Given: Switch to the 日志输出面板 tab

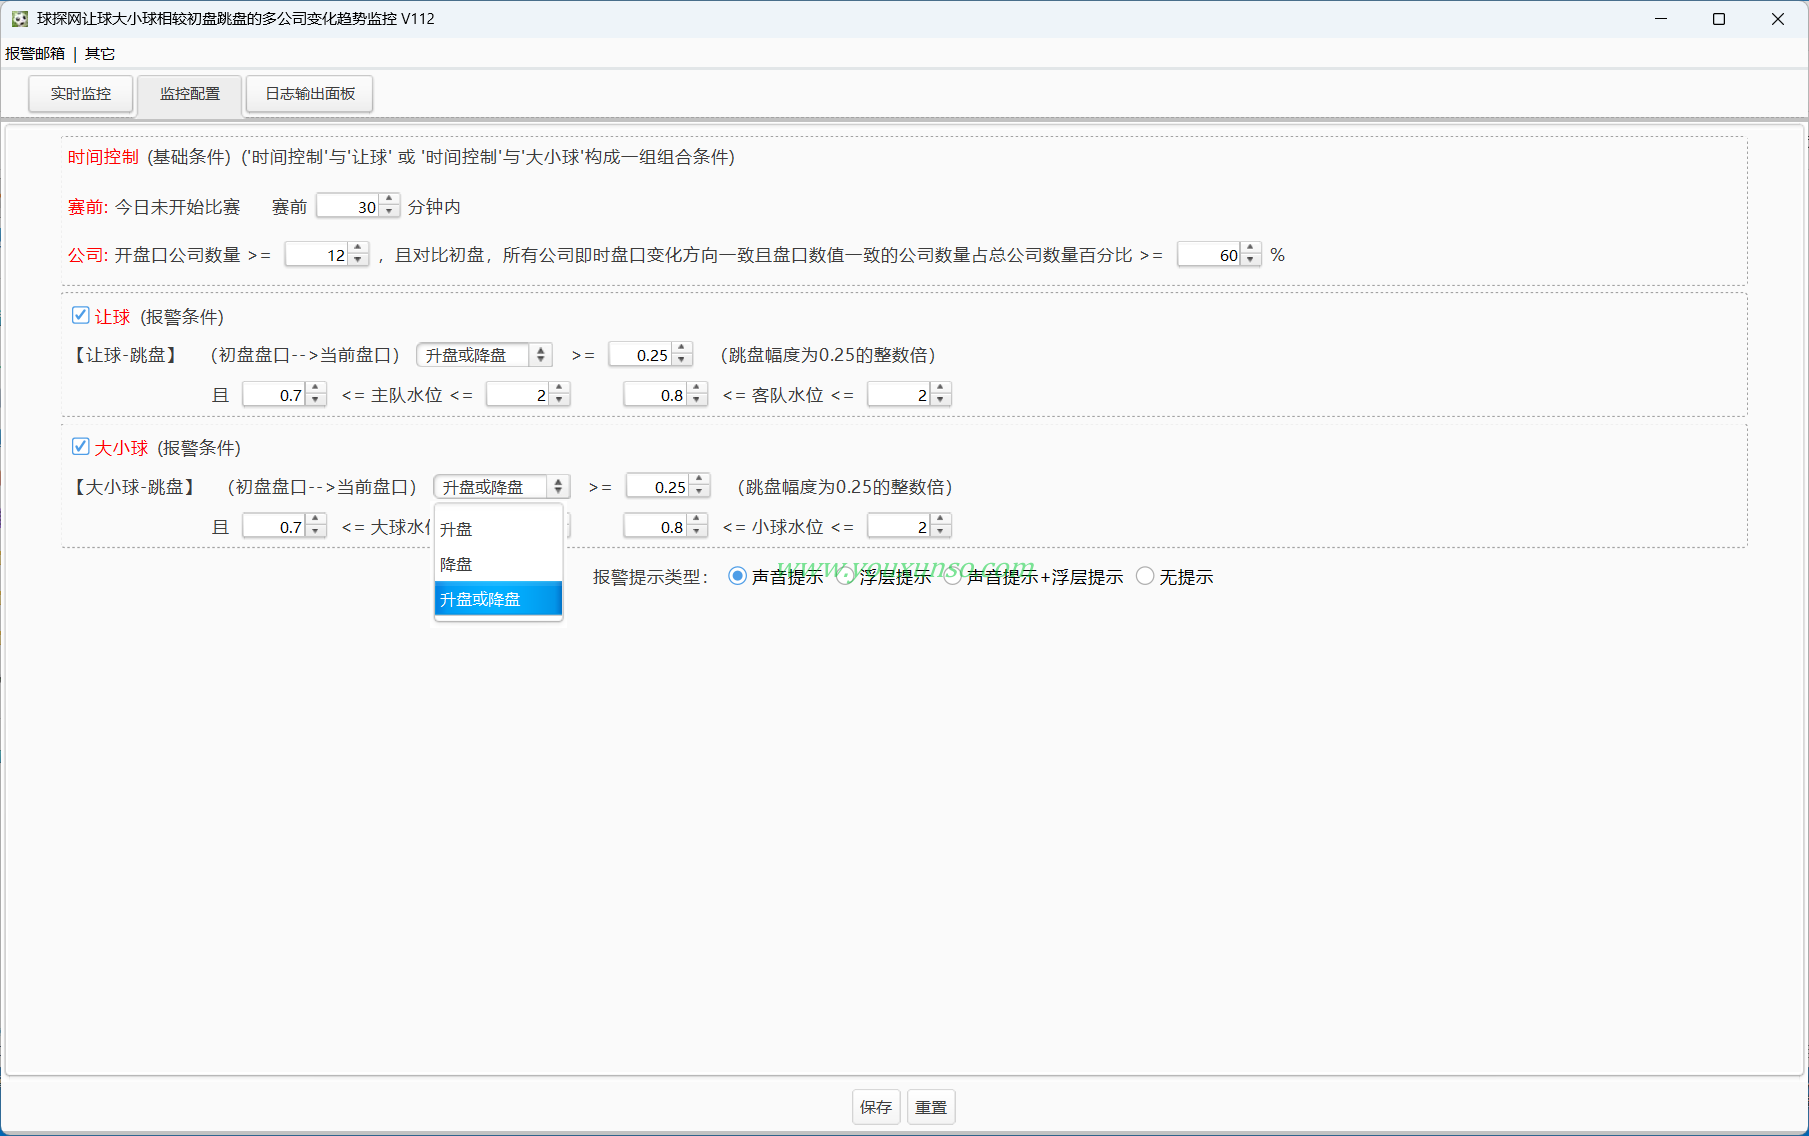Looking at the screenshot, I should point(310,94).
